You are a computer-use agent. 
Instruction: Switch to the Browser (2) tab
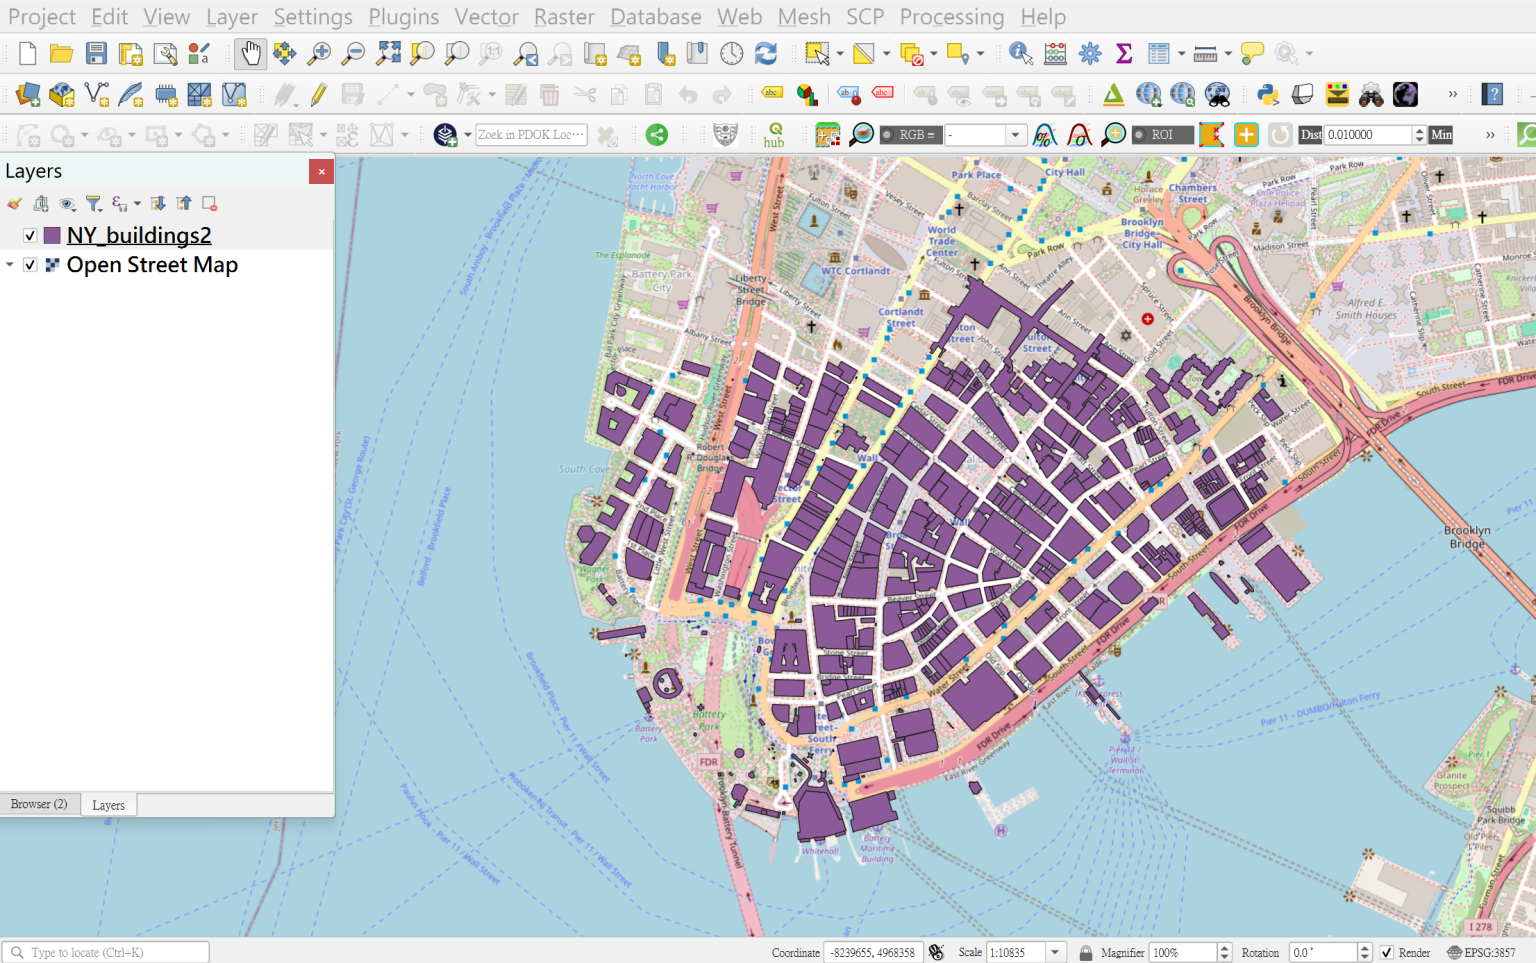39,804
